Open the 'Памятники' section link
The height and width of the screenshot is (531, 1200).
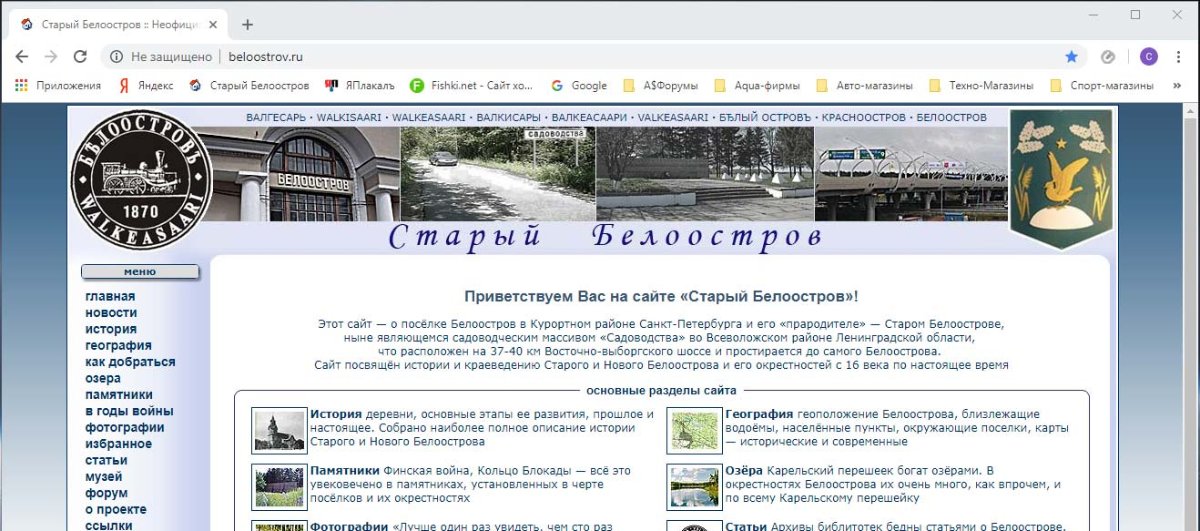tap(344, 470)
